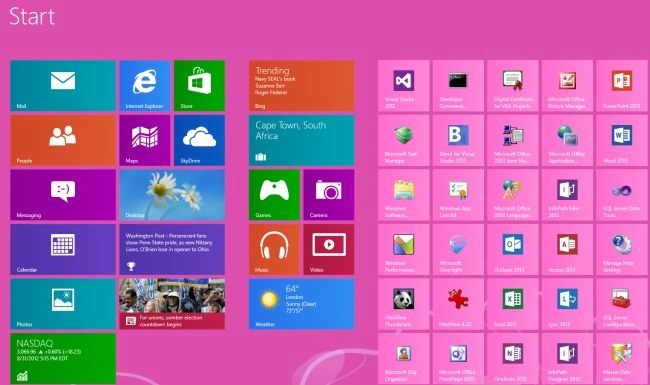This screenshot has height=385, width=650.
Task: Open news tile about unions election countdown
Action: click(x=172, y=304)
